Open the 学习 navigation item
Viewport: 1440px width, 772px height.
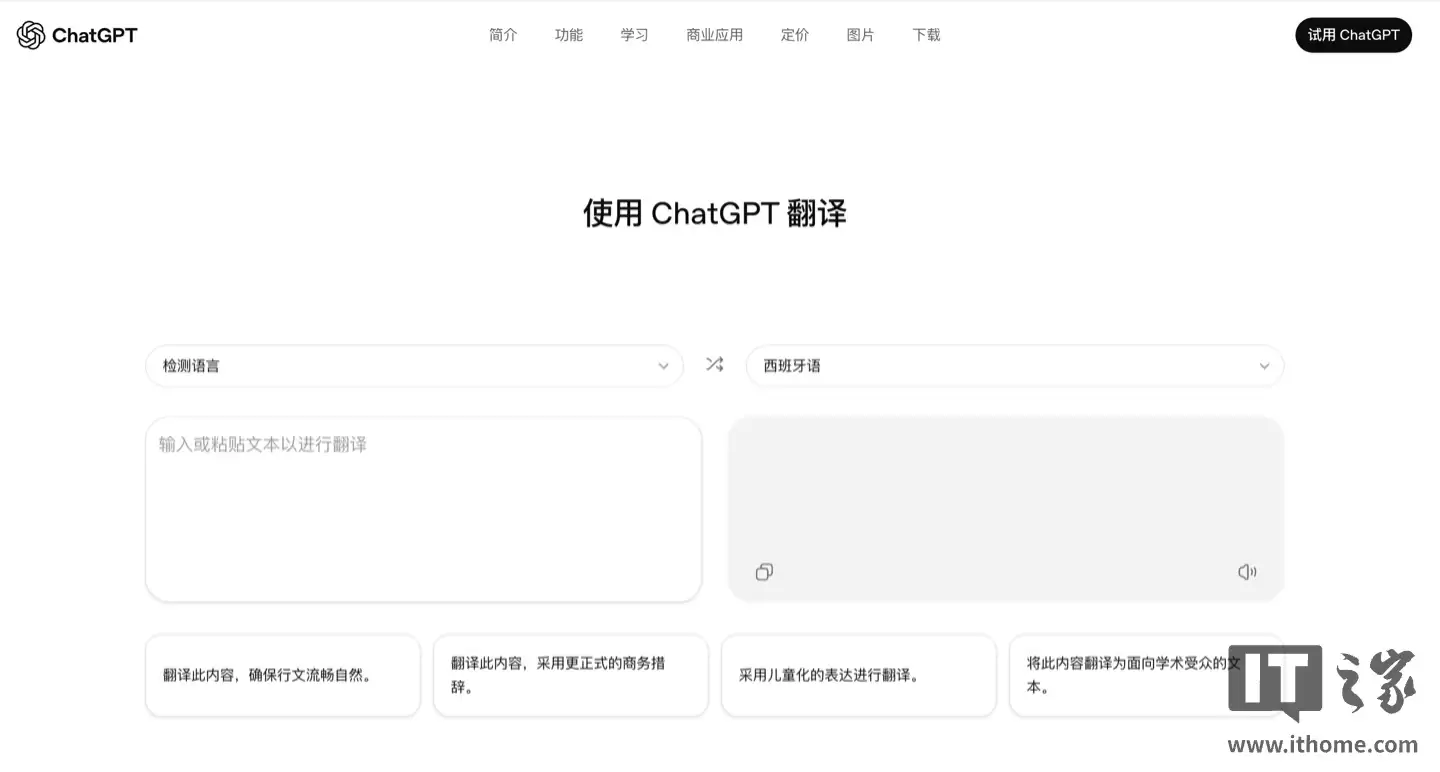pos(633,34)
